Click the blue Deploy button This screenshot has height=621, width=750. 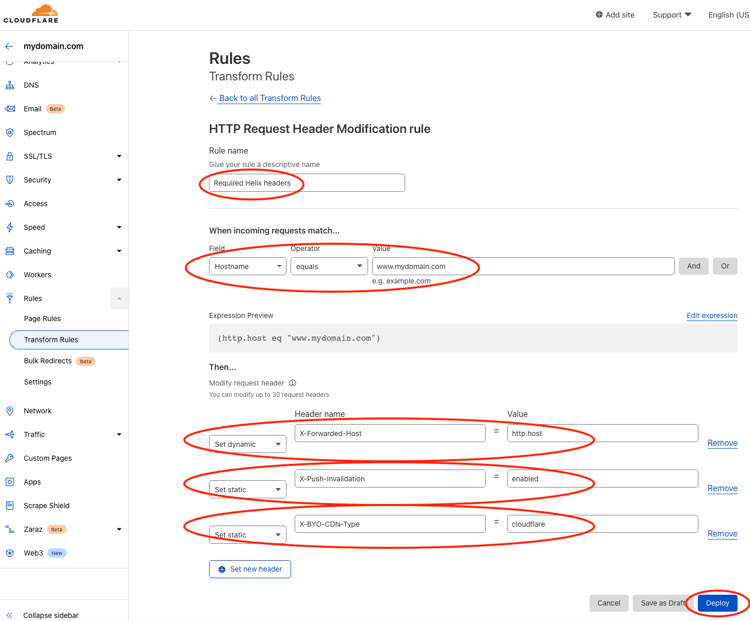coord(717,603)
